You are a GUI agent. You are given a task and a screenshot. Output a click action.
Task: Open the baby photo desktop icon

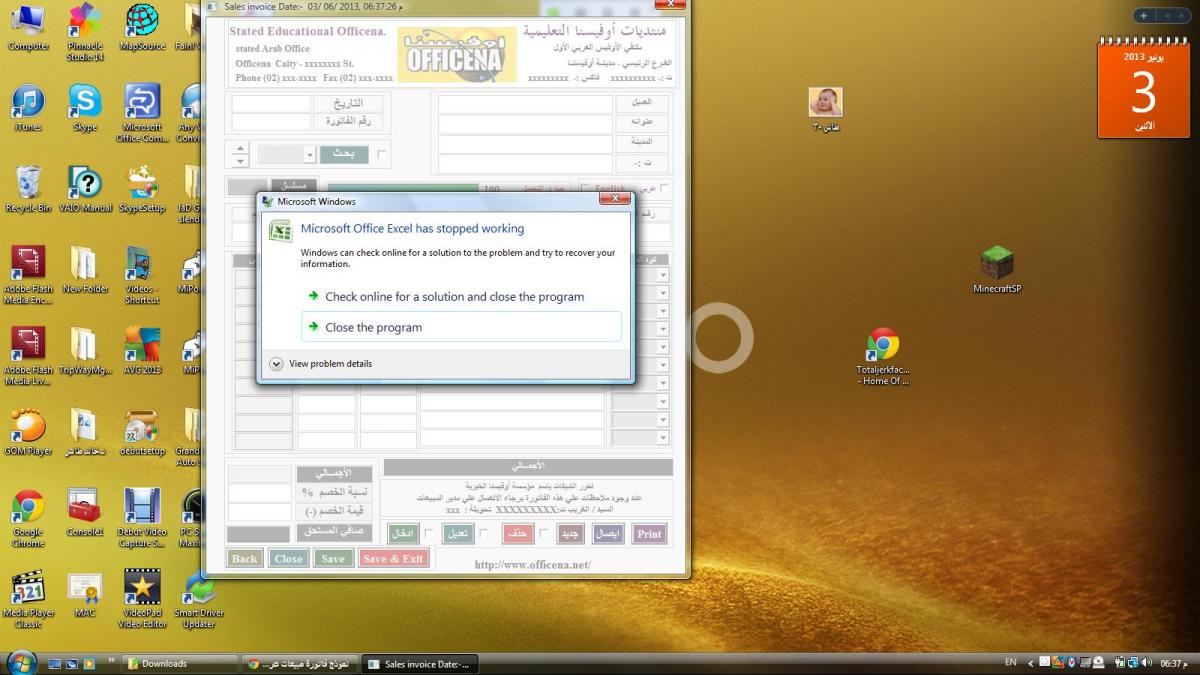pos(825,109)
